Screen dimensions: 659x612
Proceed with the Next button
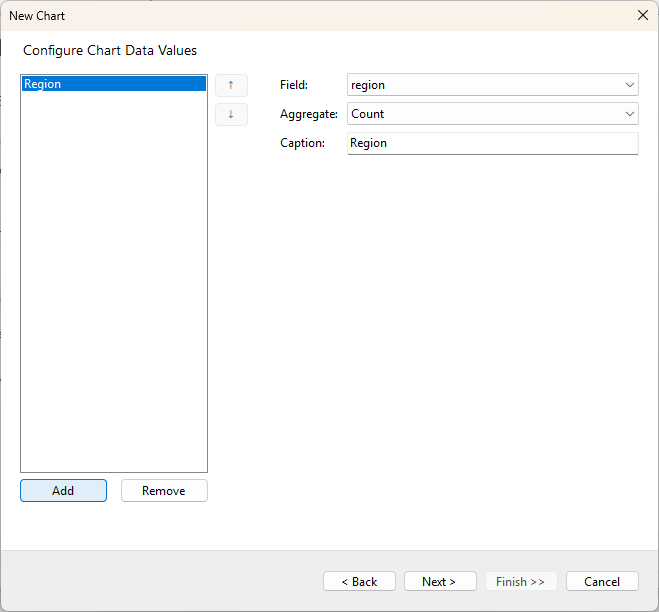pos(439,581)
